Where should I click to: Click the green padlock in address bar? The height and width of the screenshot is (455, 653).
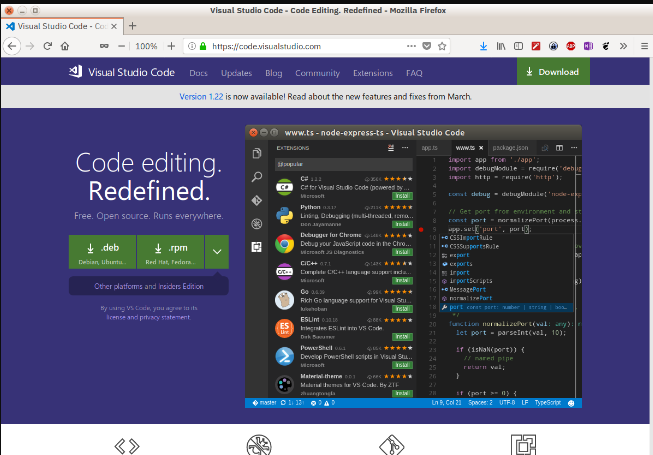point(203,46)
